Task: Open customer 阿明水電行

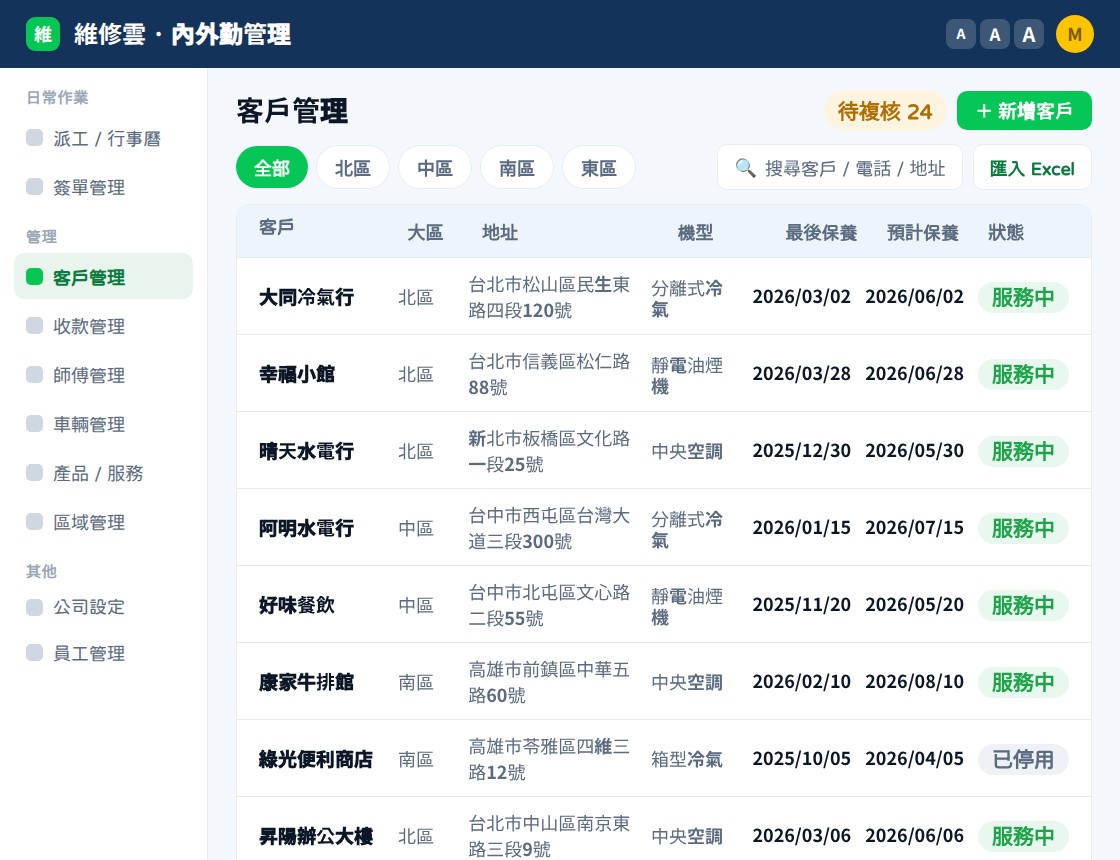Action: click(x=306, y=528)
